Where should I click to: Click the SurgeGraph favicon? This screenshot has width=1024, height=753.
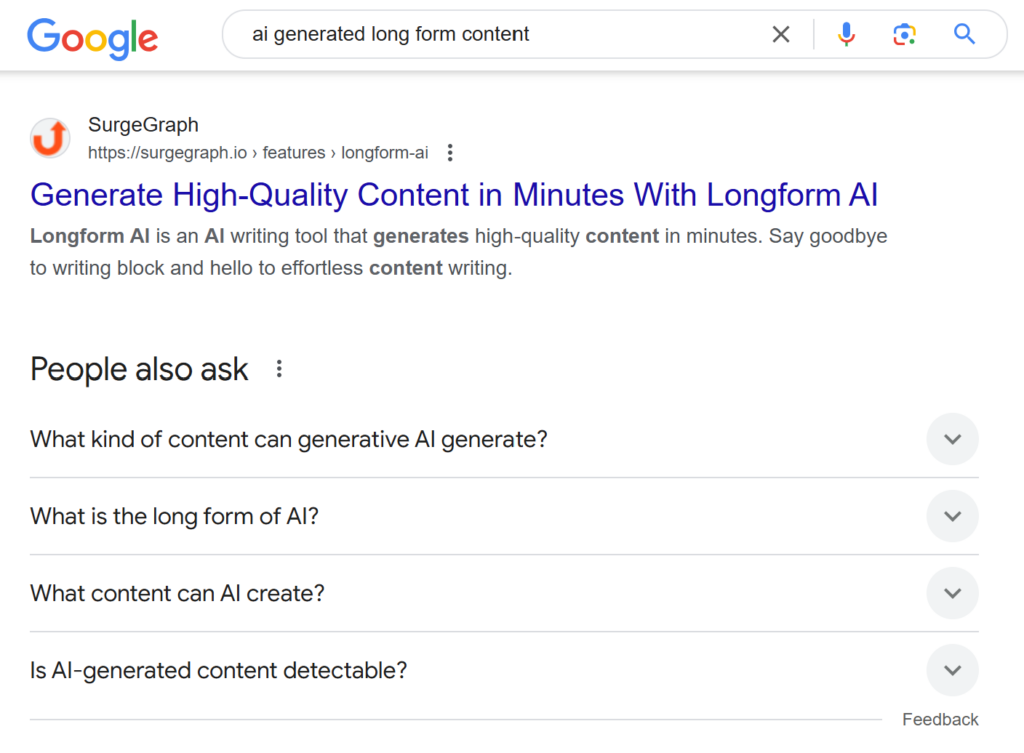[49, 138]
